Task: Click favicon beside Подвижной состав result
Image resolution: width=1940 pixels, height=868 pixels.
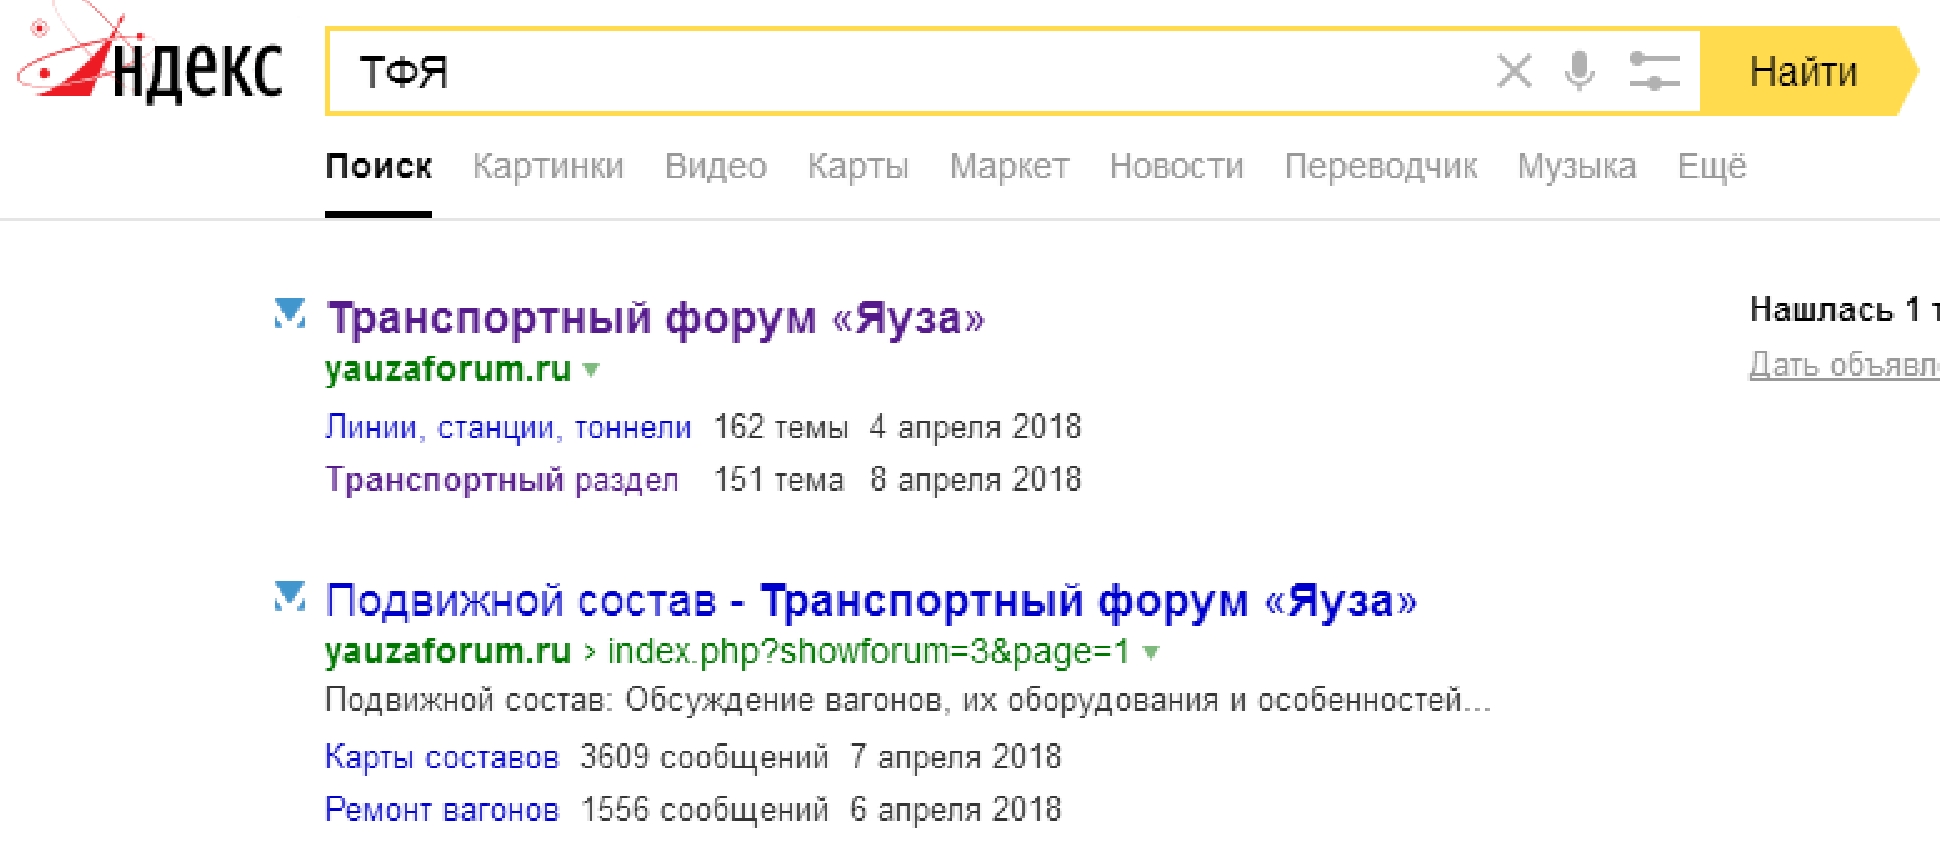Action: coord(290,597)
